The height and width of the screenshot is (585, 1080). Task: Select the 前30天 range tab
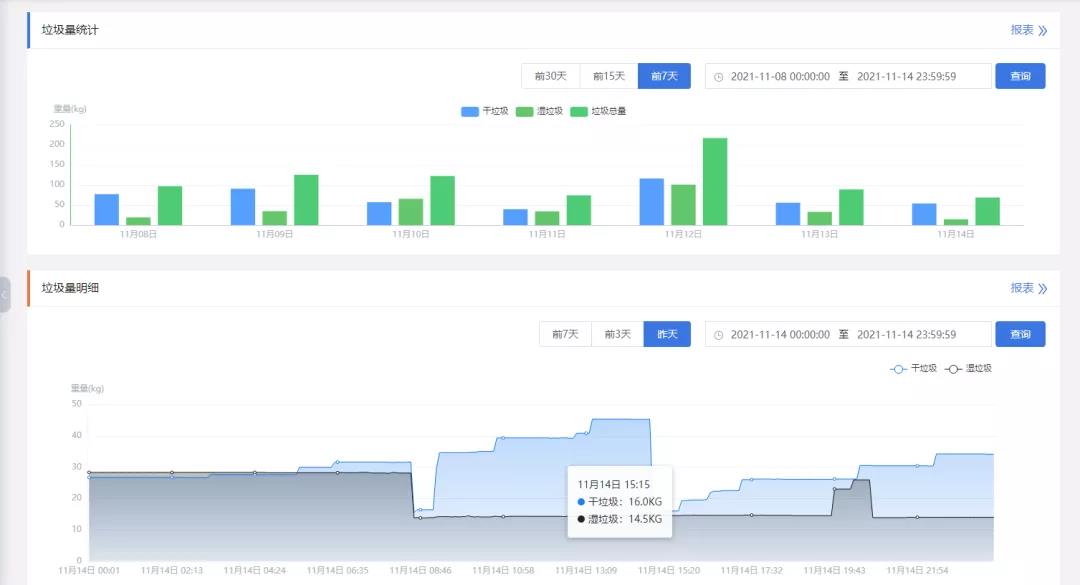550,76
